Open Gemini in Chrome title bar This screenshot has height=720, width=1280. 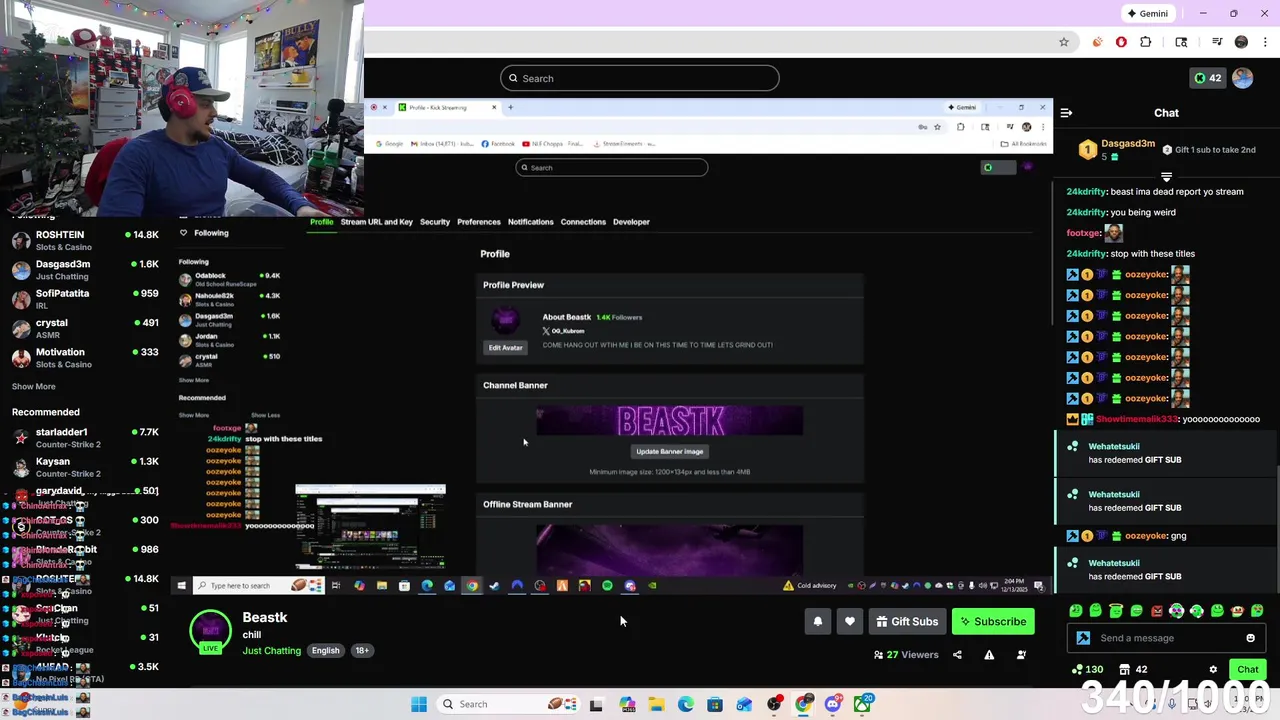click(1147, 13)
